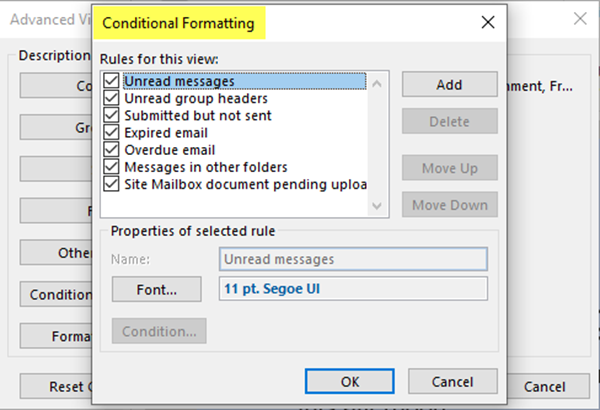Toggle the Unread group headers checkbox
Viewport: 600px width, 410px height.
[x=111, y=99]
